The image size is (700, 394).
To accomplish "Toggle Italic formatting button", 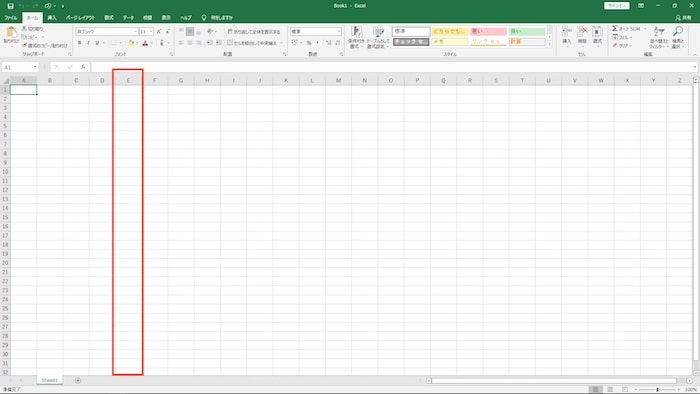I will pos(88,43).
